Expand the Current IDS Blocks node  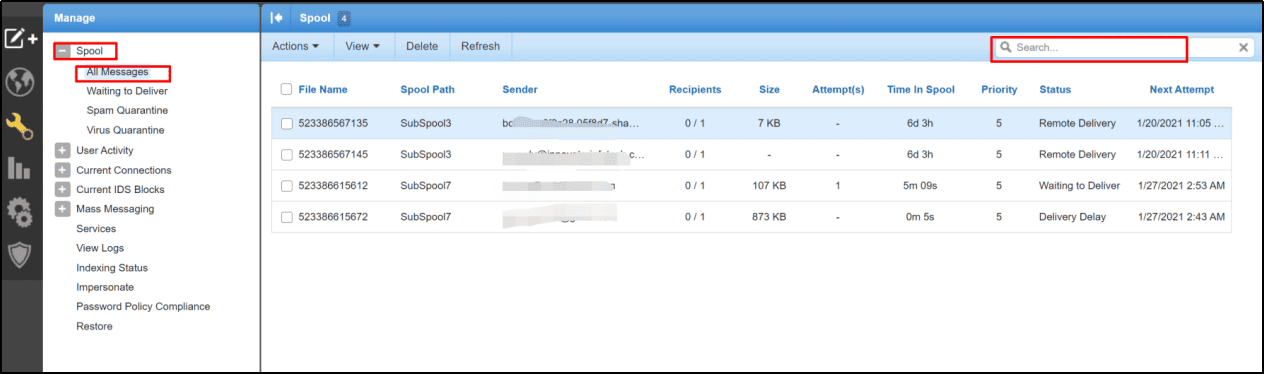point(62,189)
